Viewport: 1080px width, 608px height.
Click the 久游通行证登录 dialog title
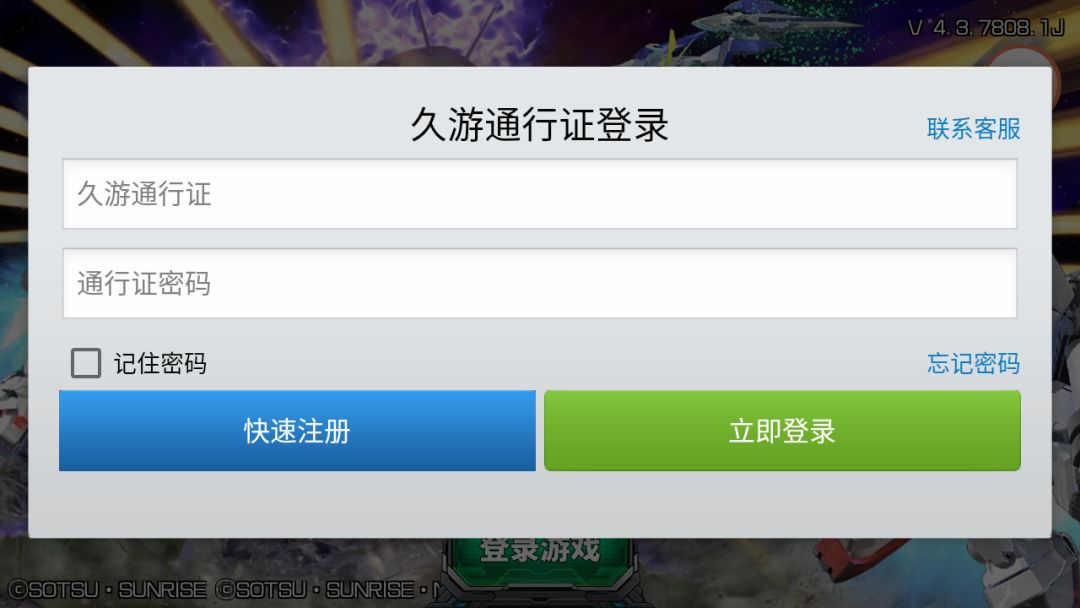(540, 125)
